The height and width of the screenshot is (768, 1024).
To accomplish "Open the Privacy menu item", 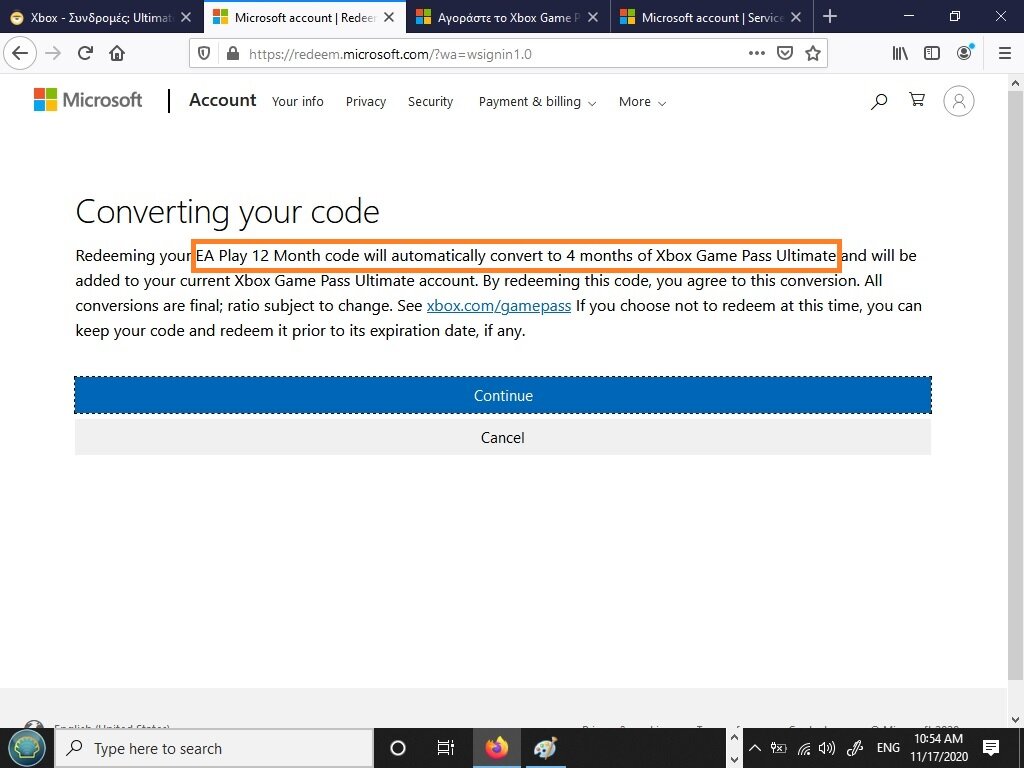I will pos(366,101).
